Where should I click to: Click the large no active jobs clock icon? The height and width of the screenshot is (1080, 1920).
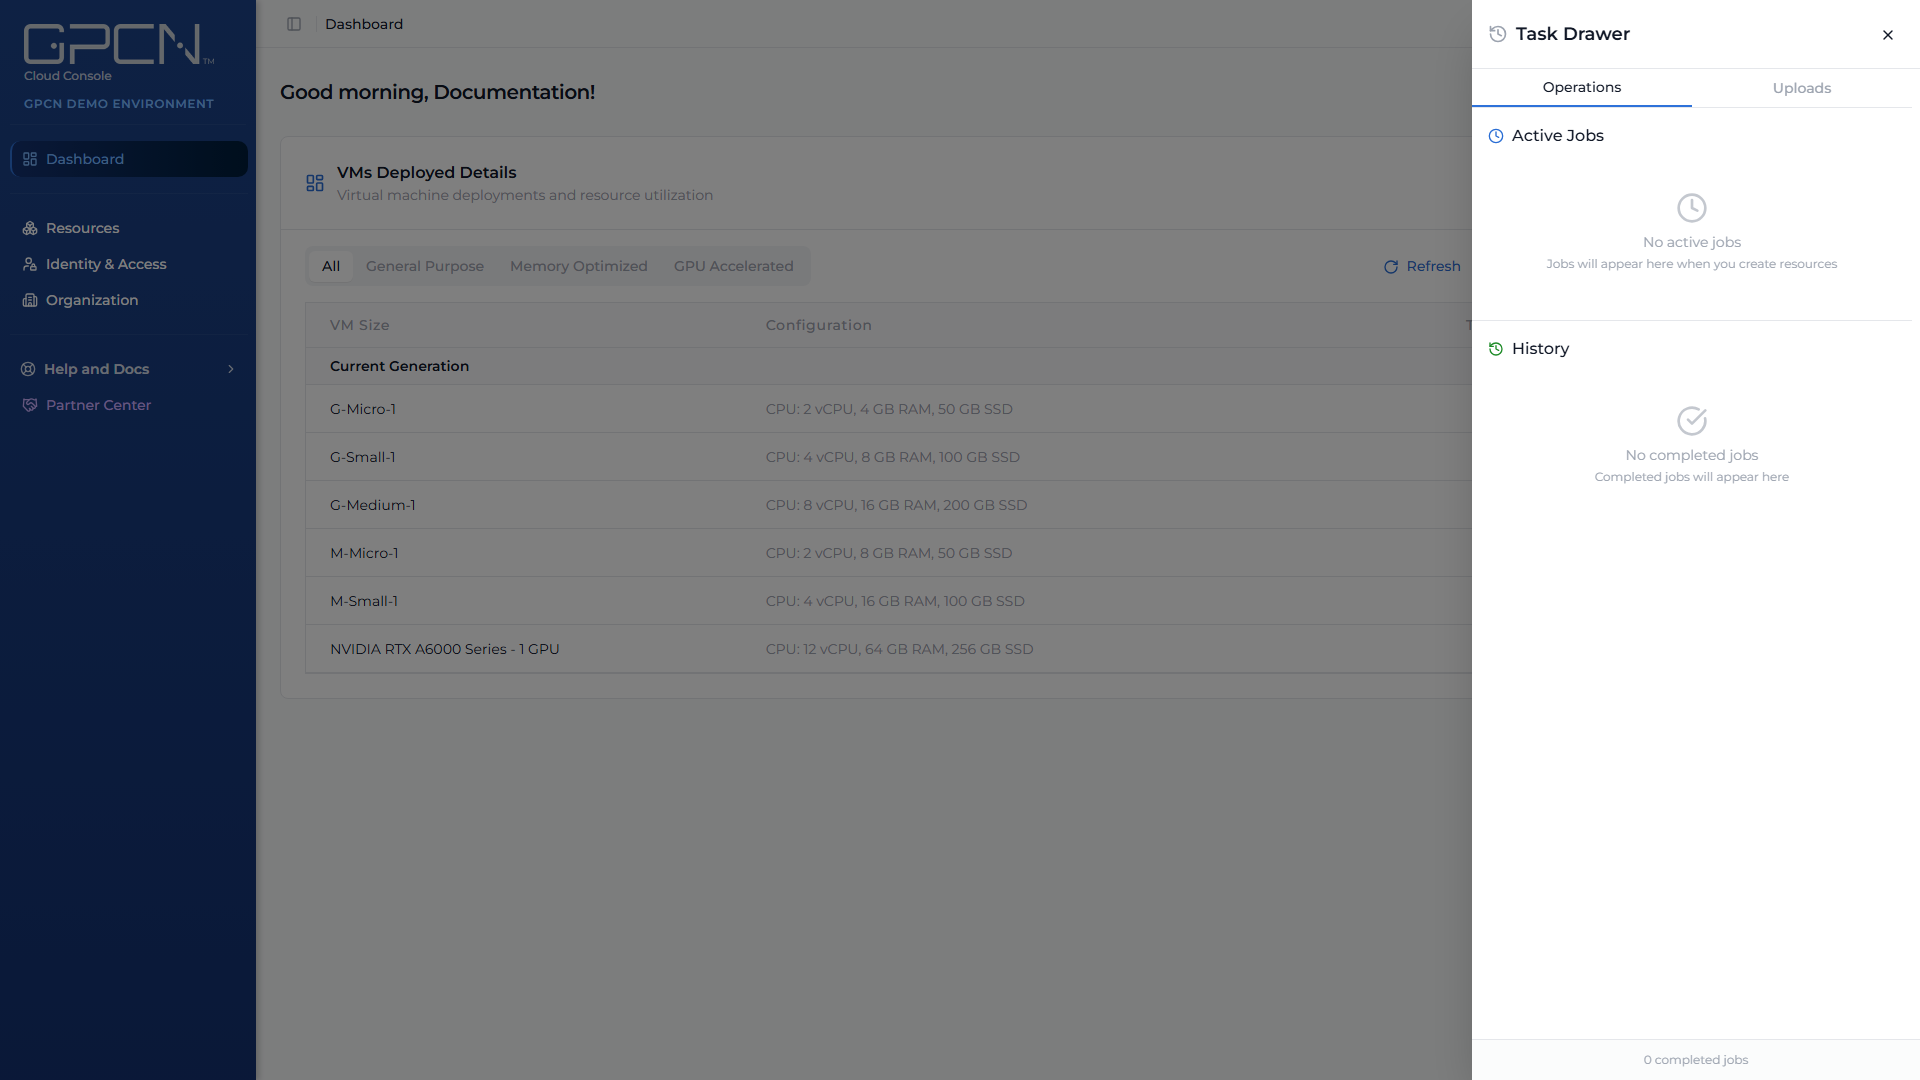(1691, 208)
